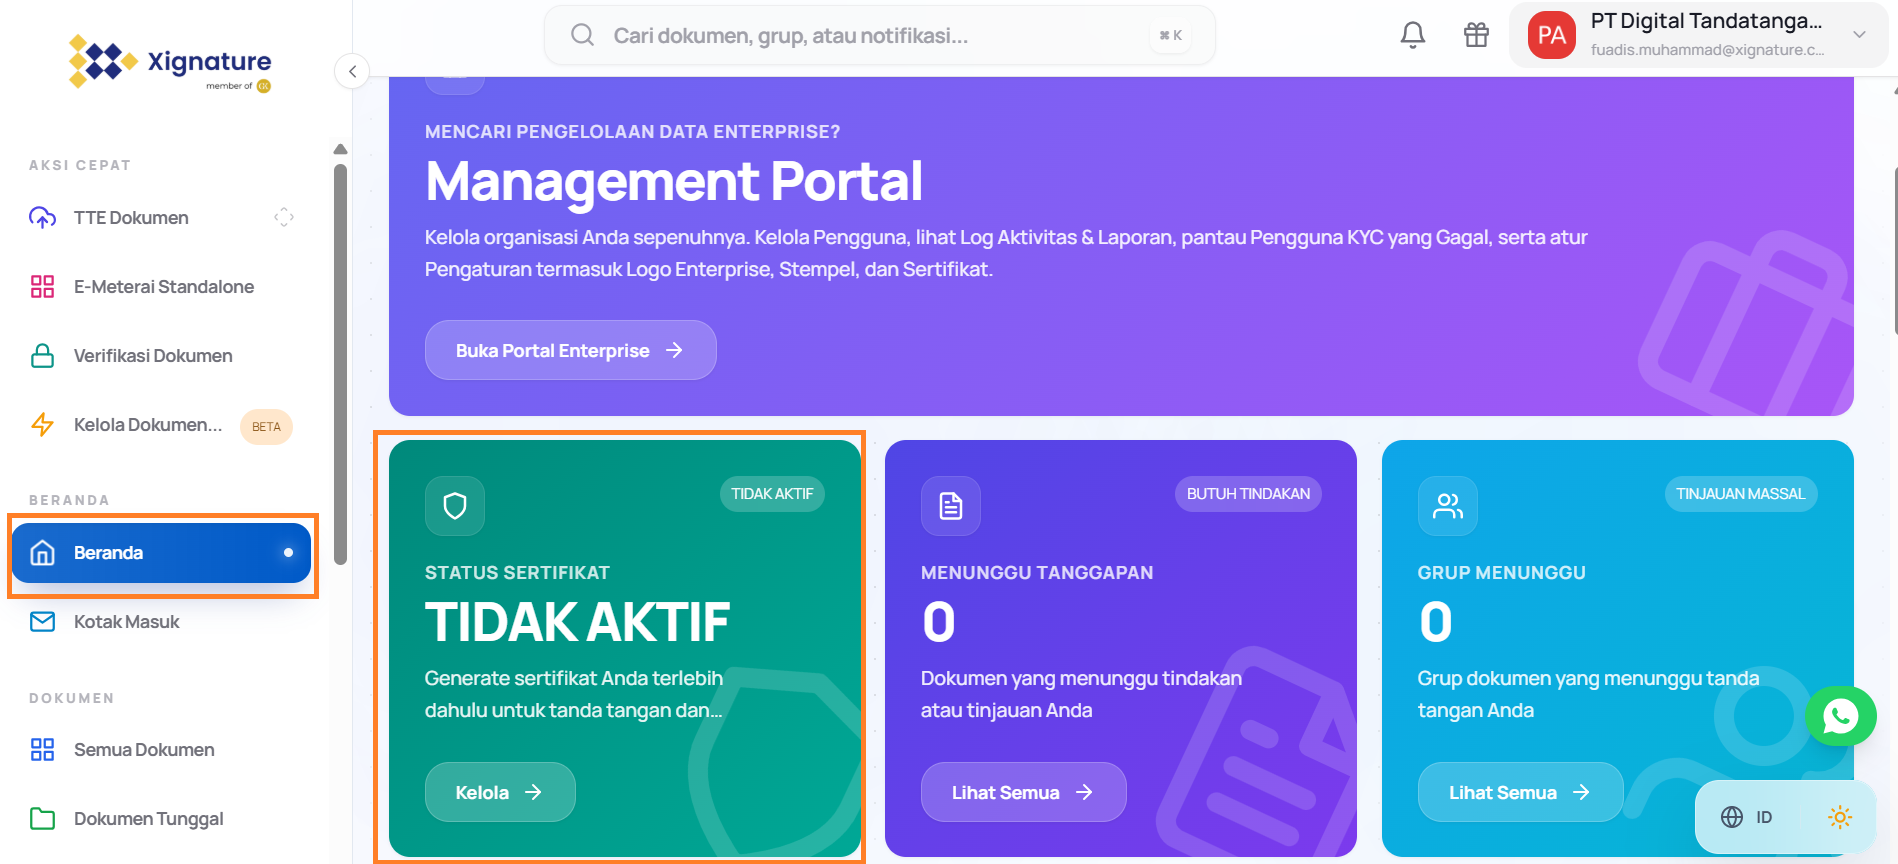
Task: Click the Xignature logo
Action: point(170,63)
